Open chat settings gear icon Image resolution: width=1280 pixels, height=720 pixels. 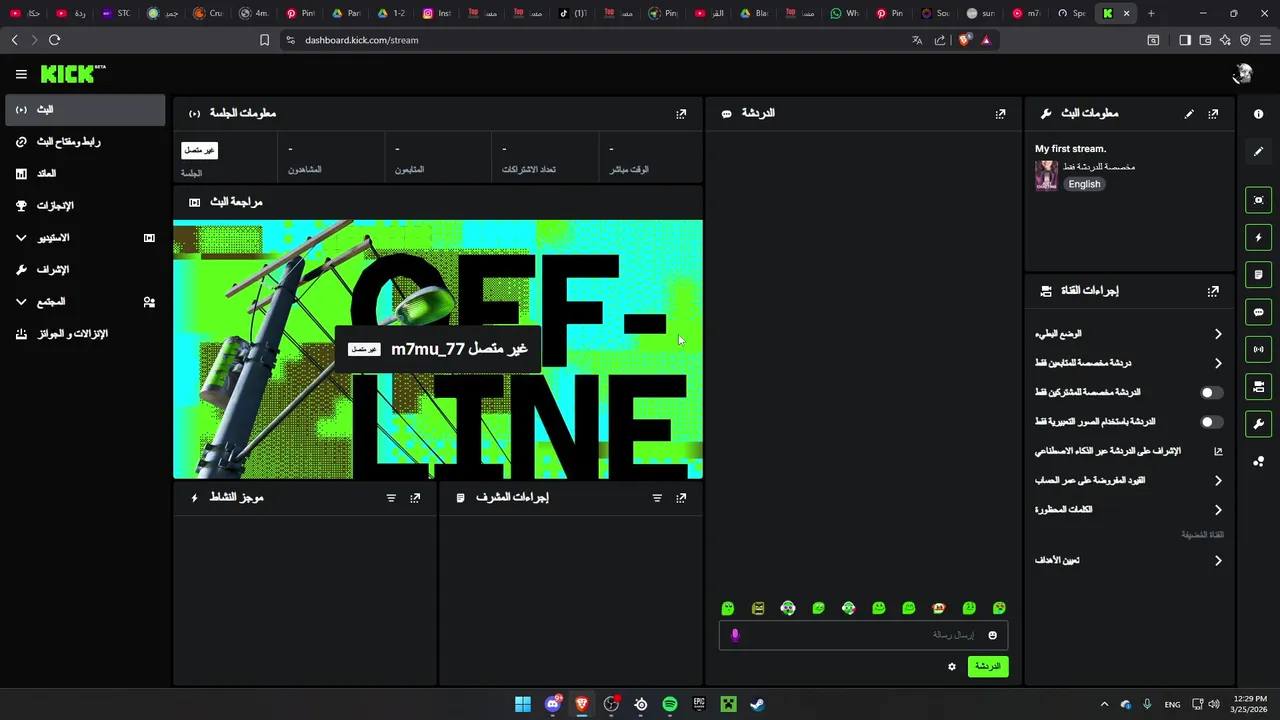tap(952, 667)
